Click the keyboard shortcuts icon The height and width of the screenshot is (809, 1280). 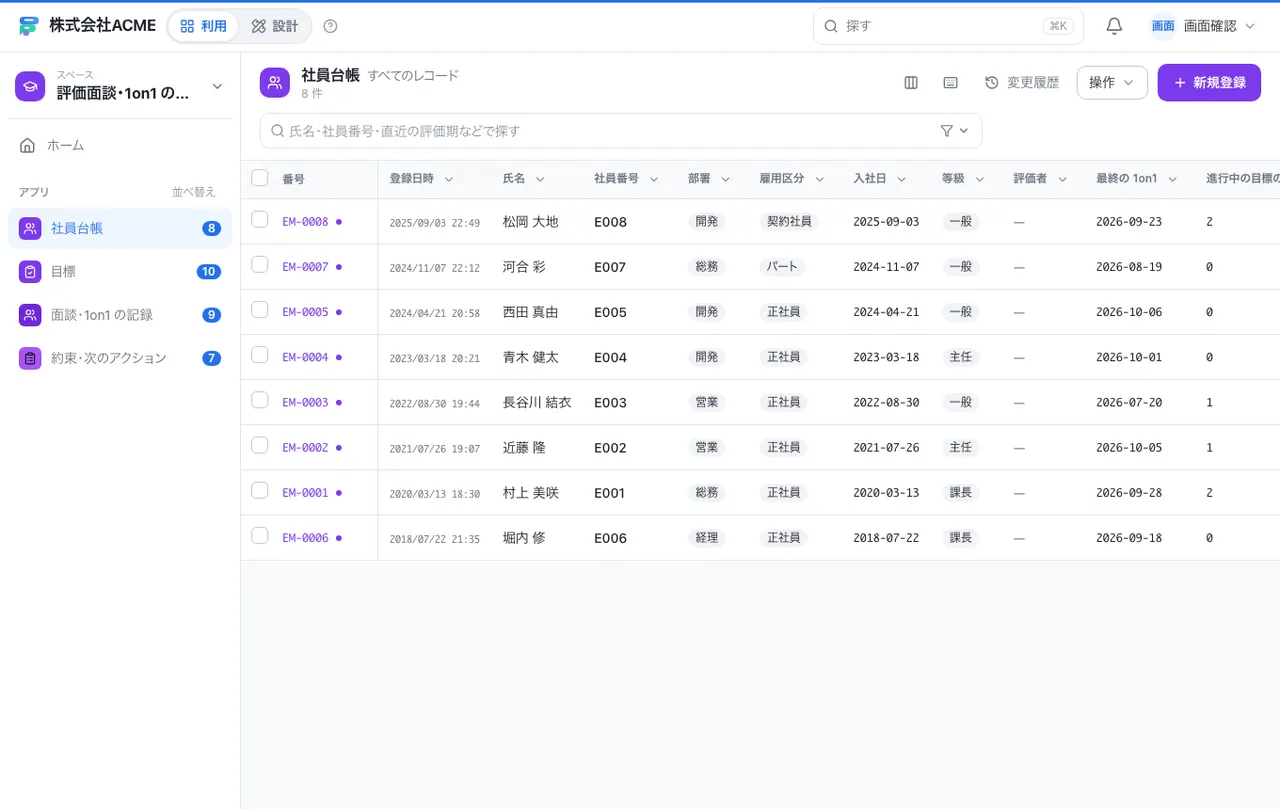[951, 83]
